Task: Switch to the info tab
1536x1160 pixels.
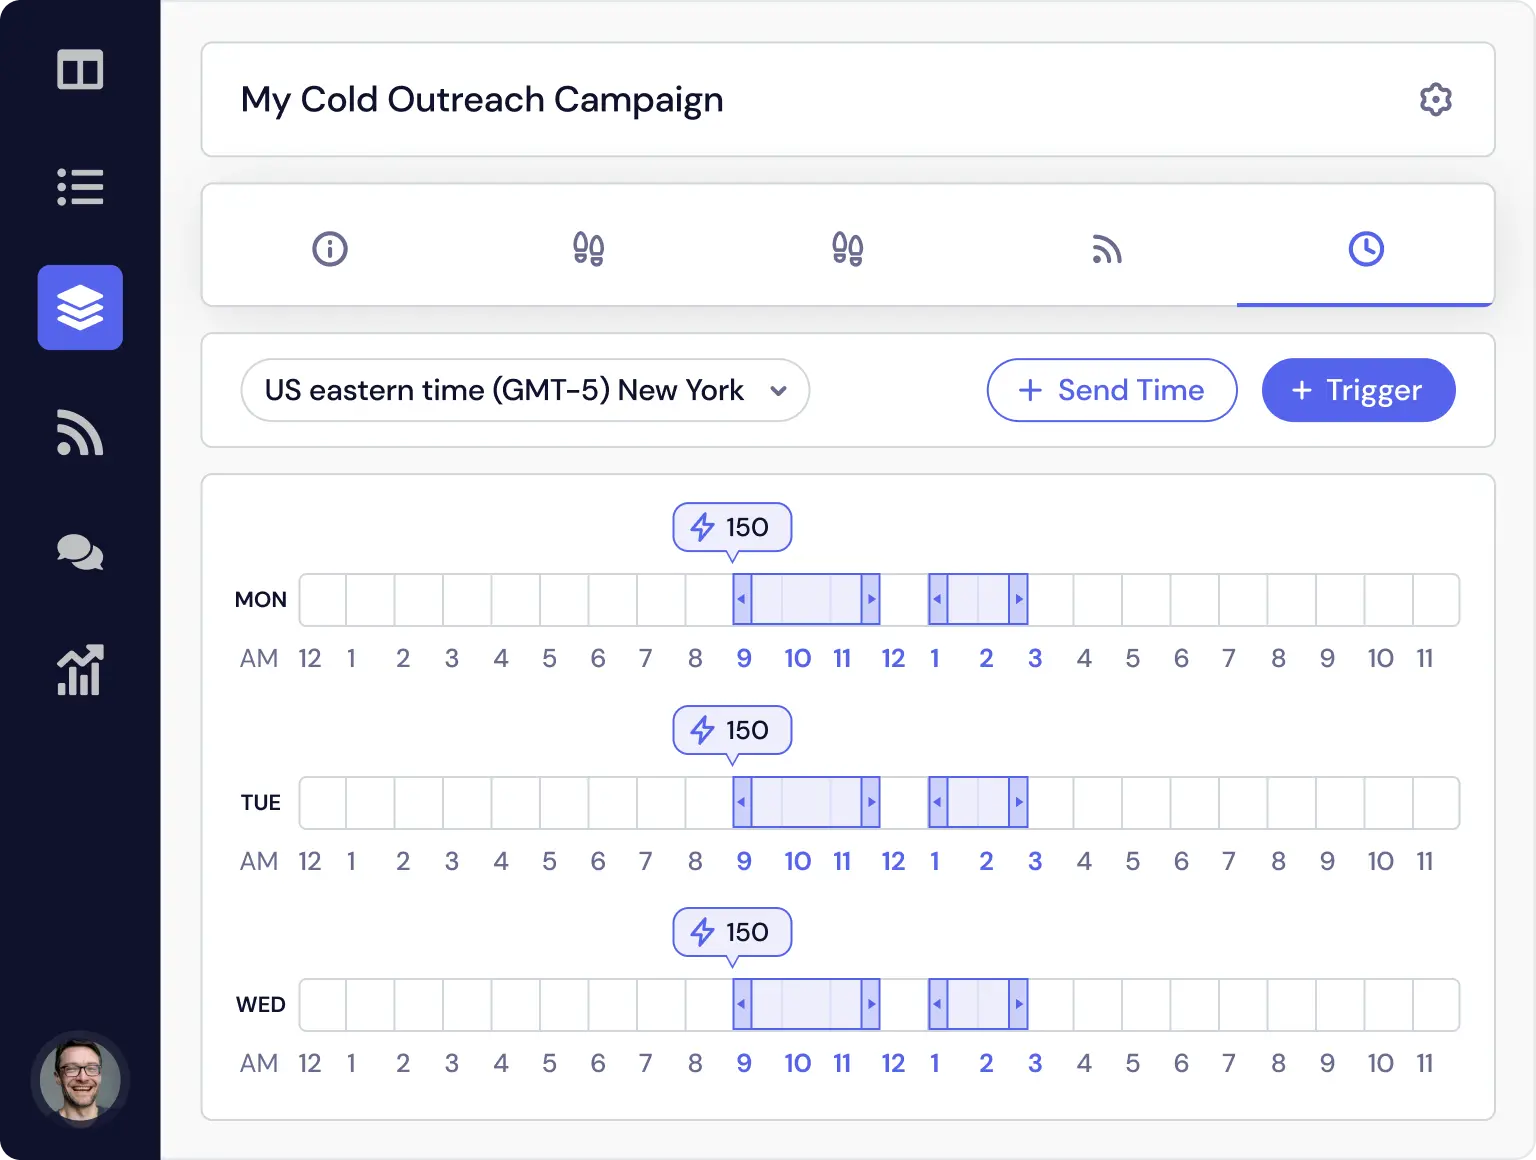Action: point(330,248)
